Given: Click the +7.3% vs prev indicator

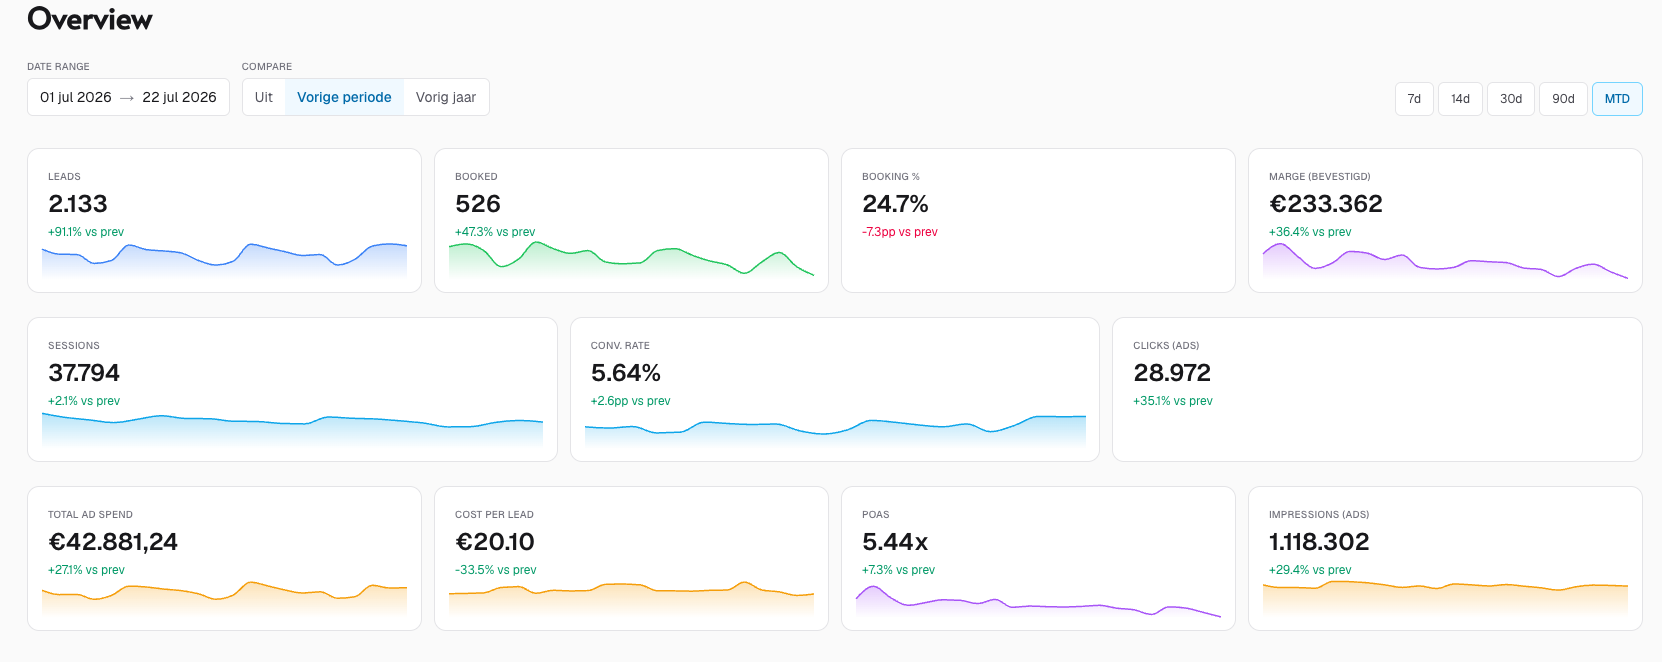Looking at the screenshot, I should pyautogui.click(x=898, y=570).
